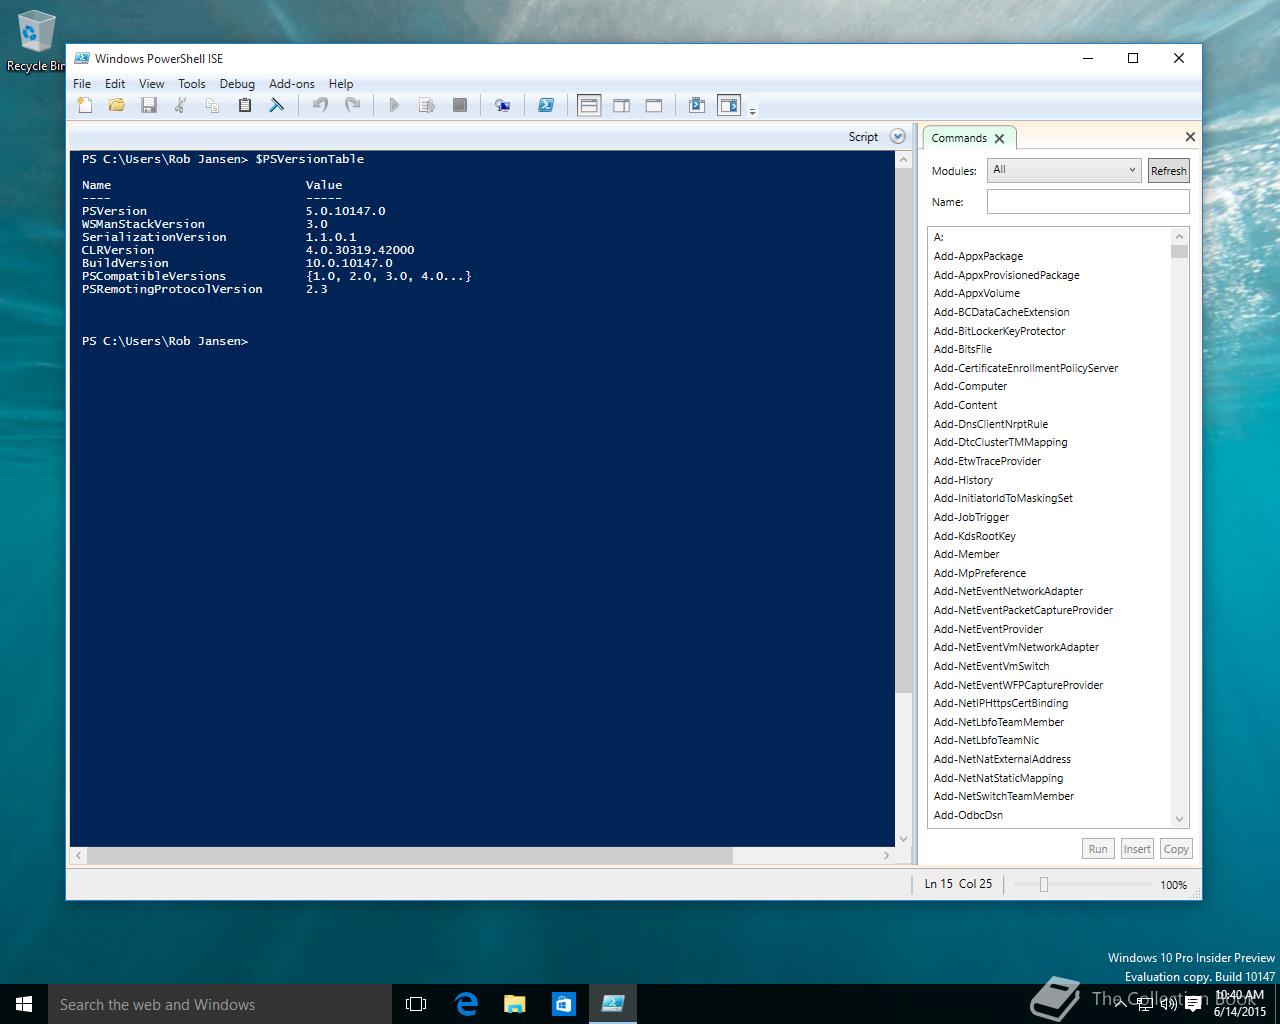The height and width of the screenshot is (1024, 1280).
Task: Click the Save floppy disk icon
Action: tap(149, 105)
